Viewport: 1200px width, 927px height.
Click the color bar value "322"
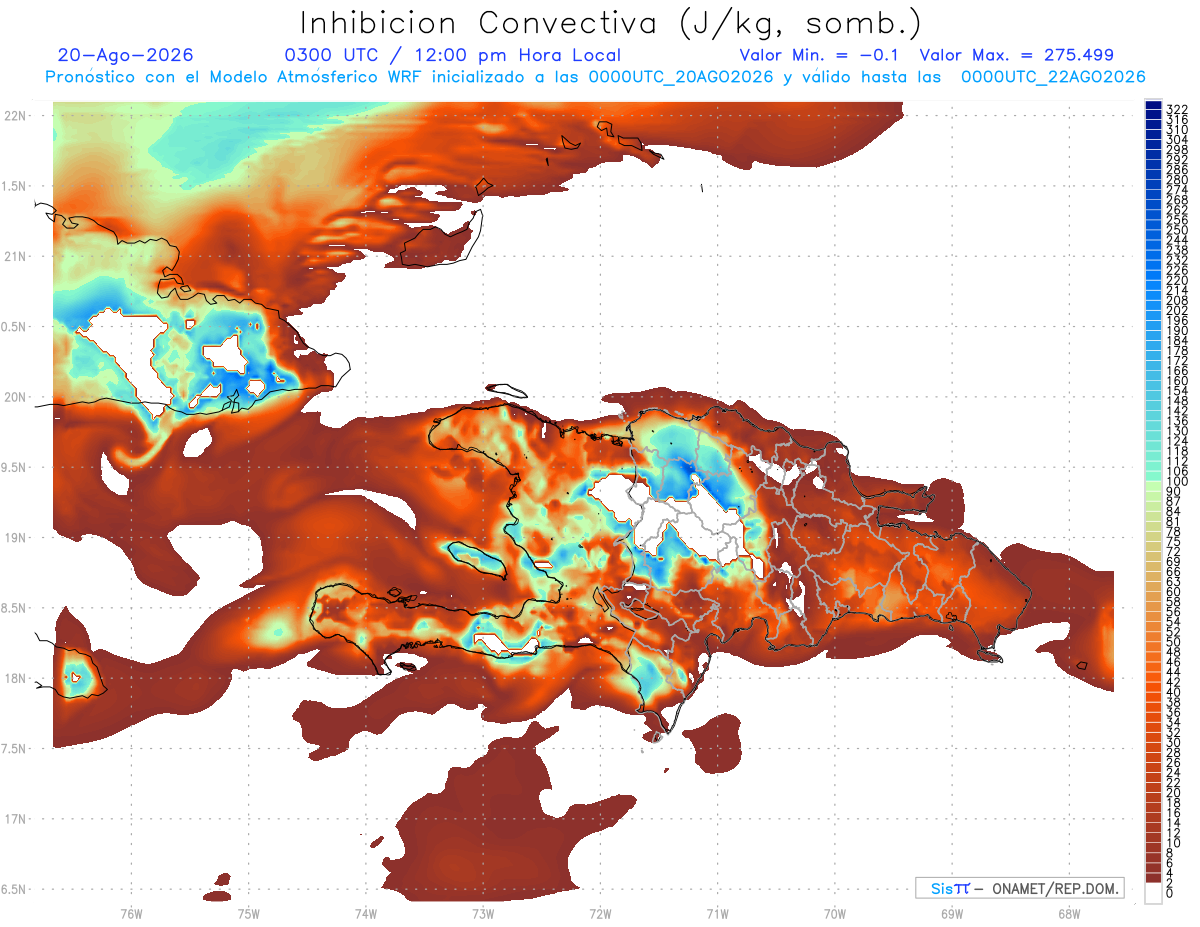point(1177,109)
